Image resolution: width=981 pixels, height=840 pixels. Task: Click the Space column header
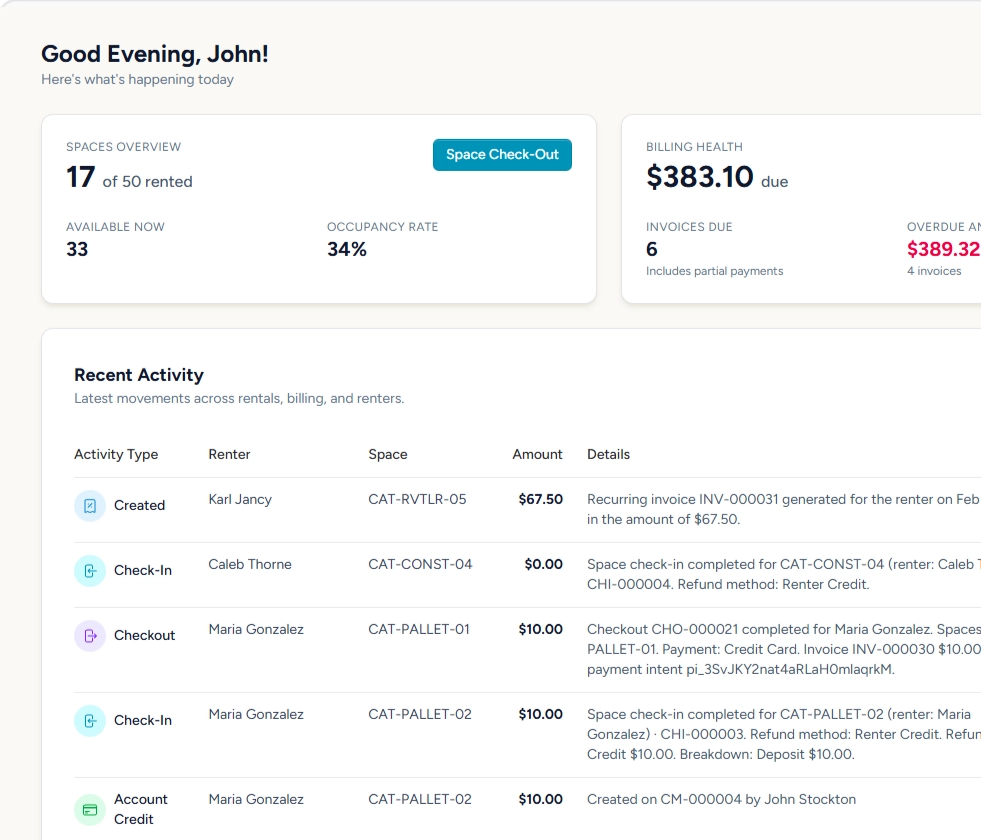(x=388, y=454)
